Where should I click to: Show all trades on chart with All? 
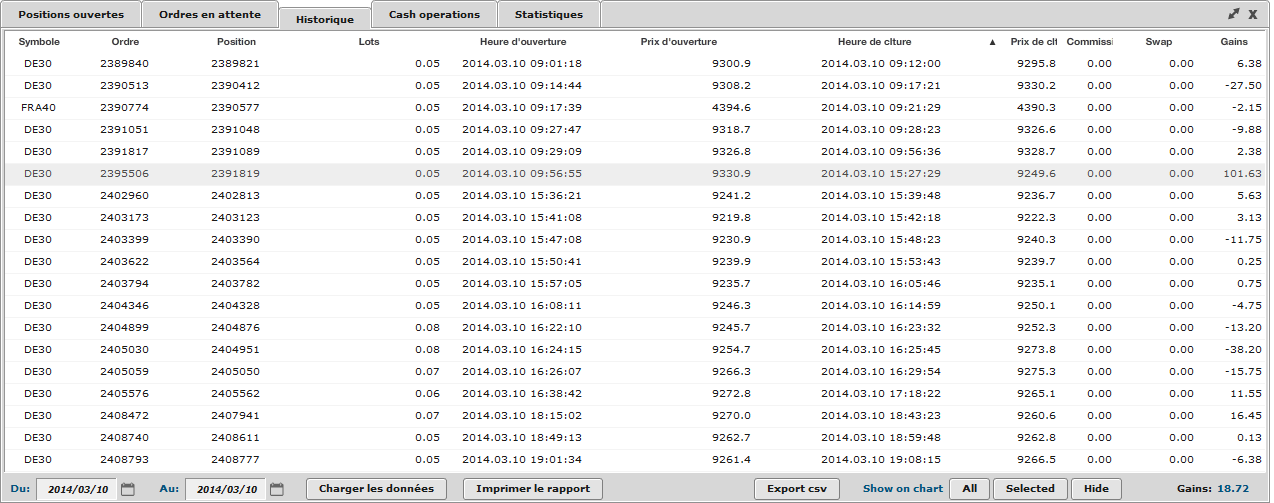[968, 489]
